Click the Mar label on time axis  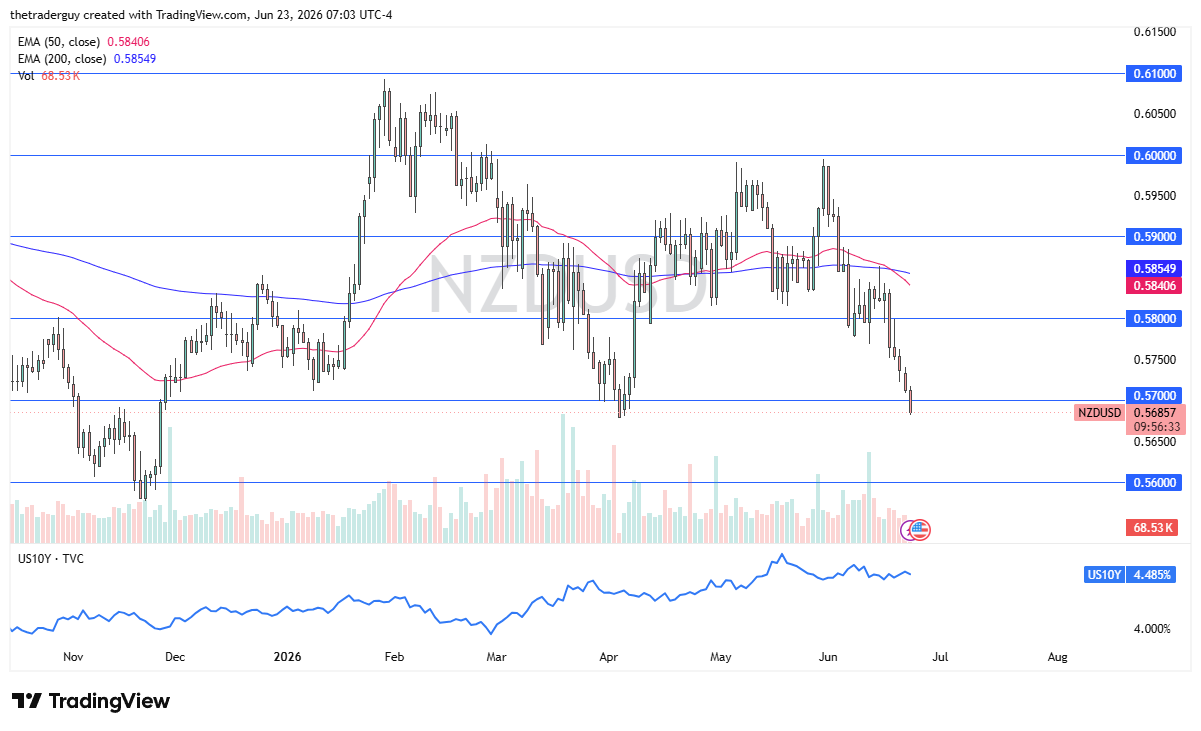[x=497, y=657]
